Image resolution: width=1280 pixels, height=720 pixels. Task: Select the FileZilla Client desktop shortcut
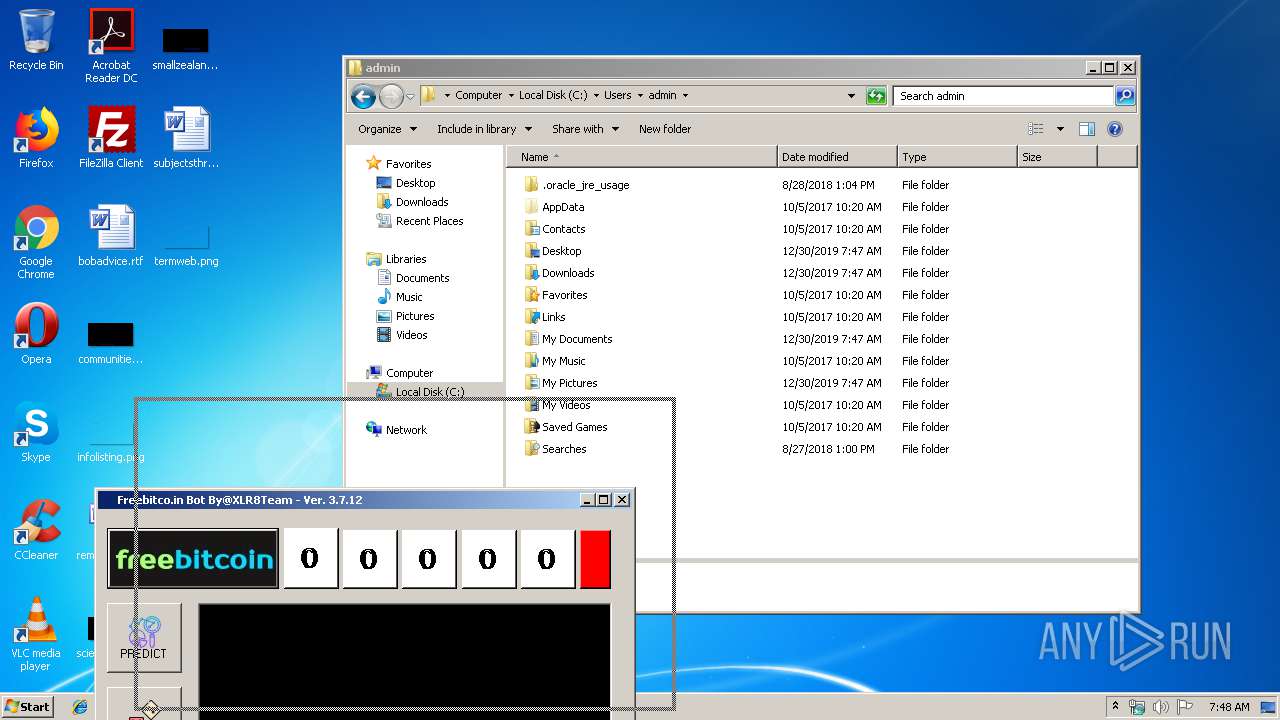coord(111,139)
